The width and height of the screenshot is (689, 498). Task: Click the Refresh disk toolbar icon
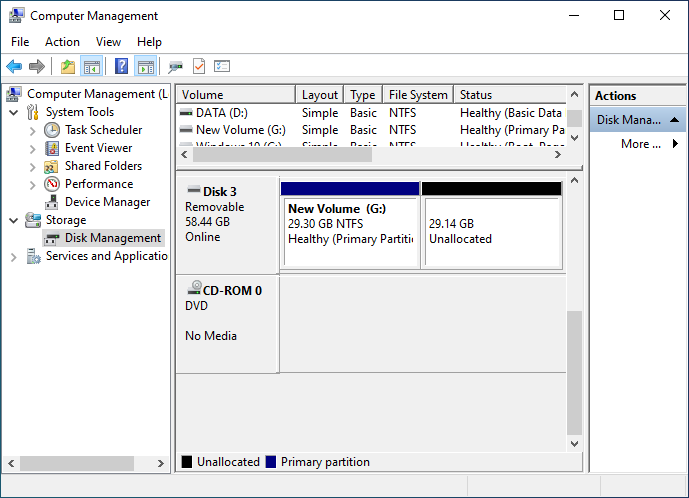175,67
